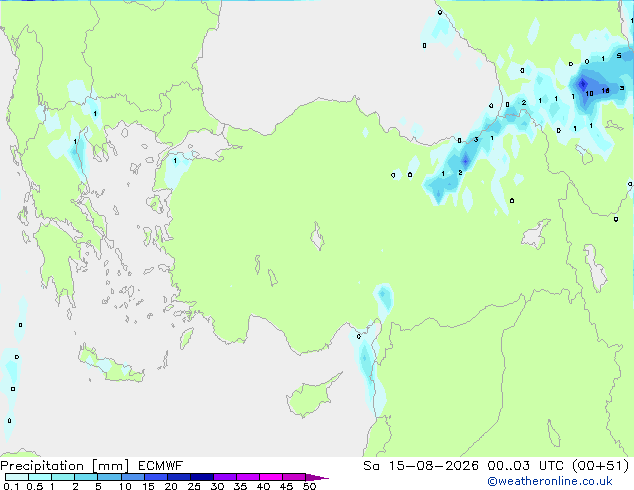Click the 'ECMWF' model name label
Image resolution: width=634 pixels, height=490 pixels.
pos(161,466)
